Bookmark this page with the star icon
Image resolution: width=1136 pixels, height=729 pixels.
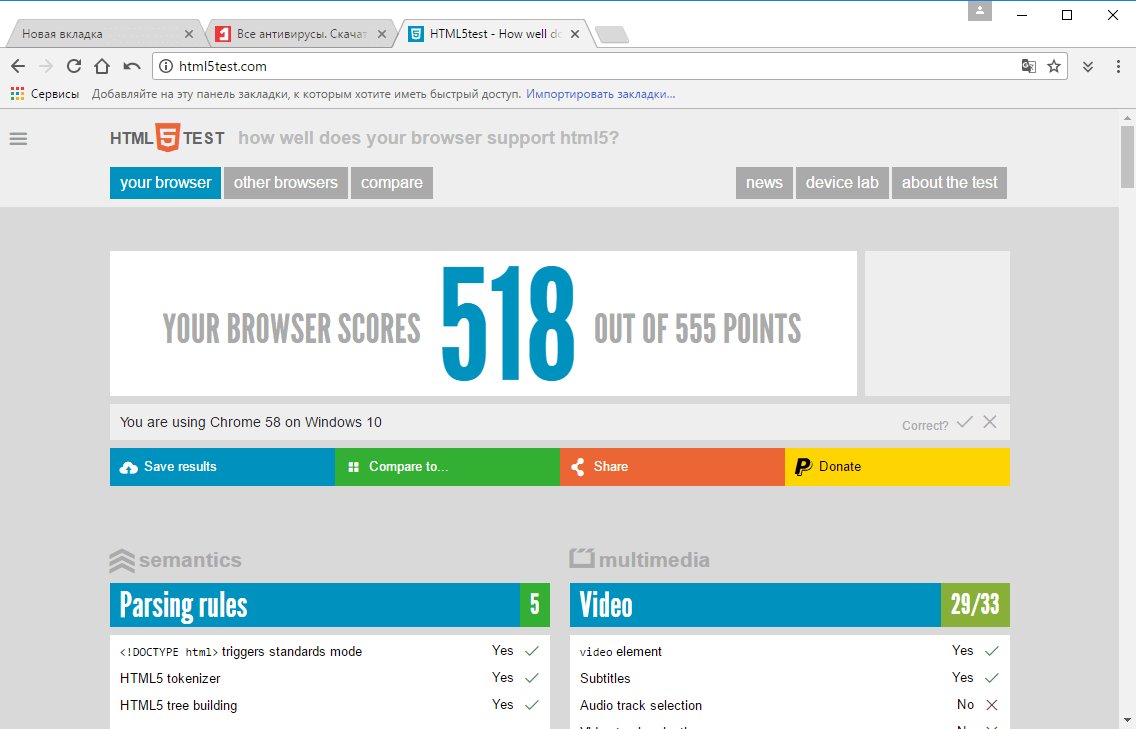click(x=1054, y=67)
